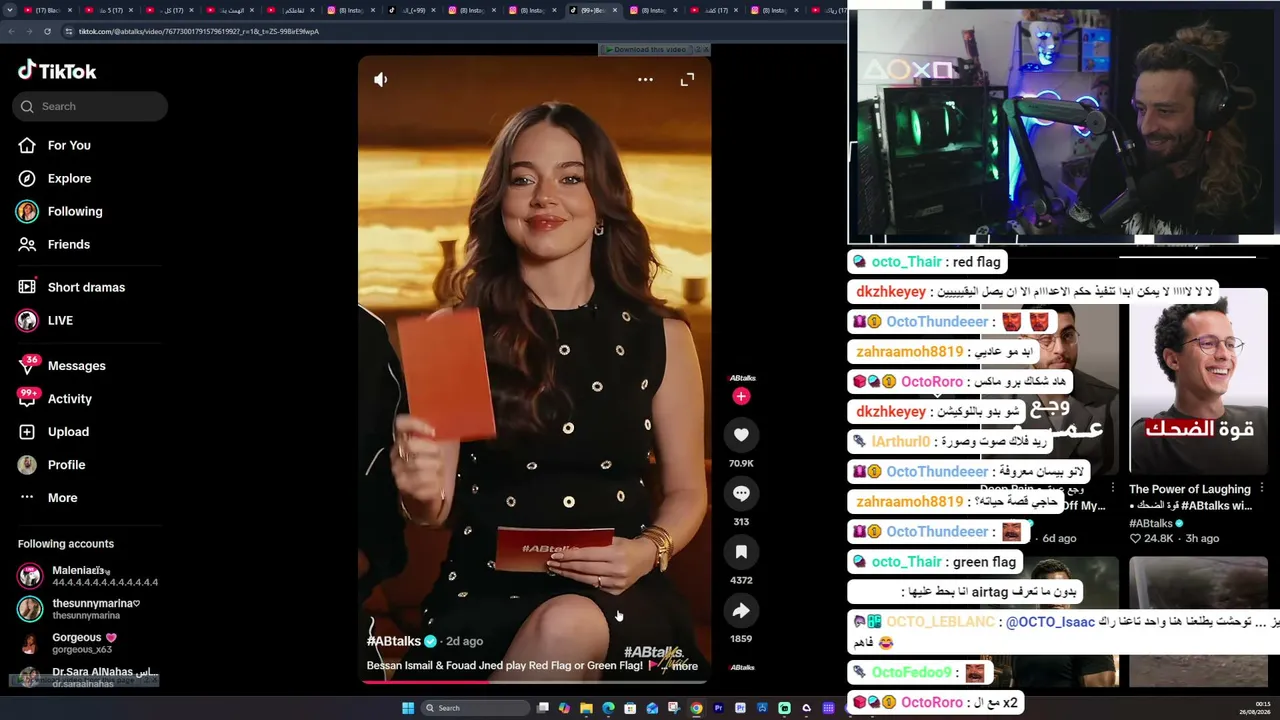Open the video comments showing 313
This screenshot has width=1280, height=720.
click(x=741, y=493)
